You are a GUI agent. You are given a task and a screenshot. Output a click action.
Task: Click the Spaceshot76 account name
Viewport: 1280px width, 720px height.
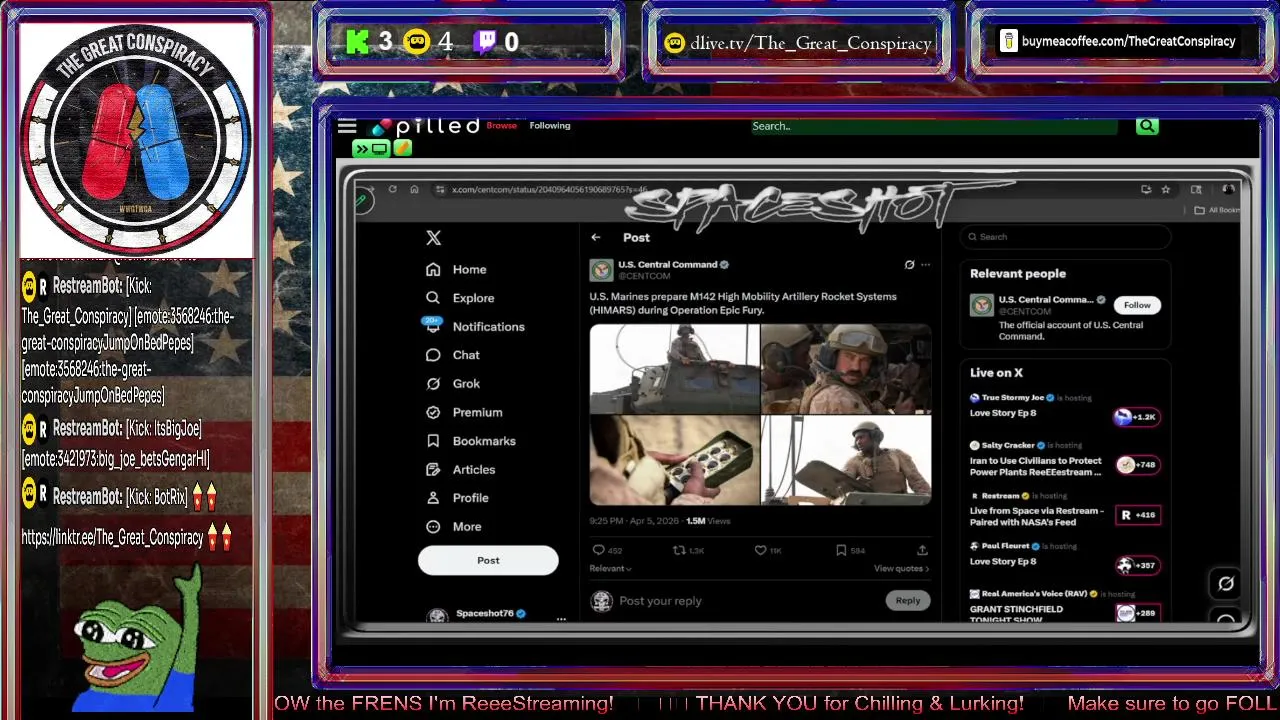[484, 613]
